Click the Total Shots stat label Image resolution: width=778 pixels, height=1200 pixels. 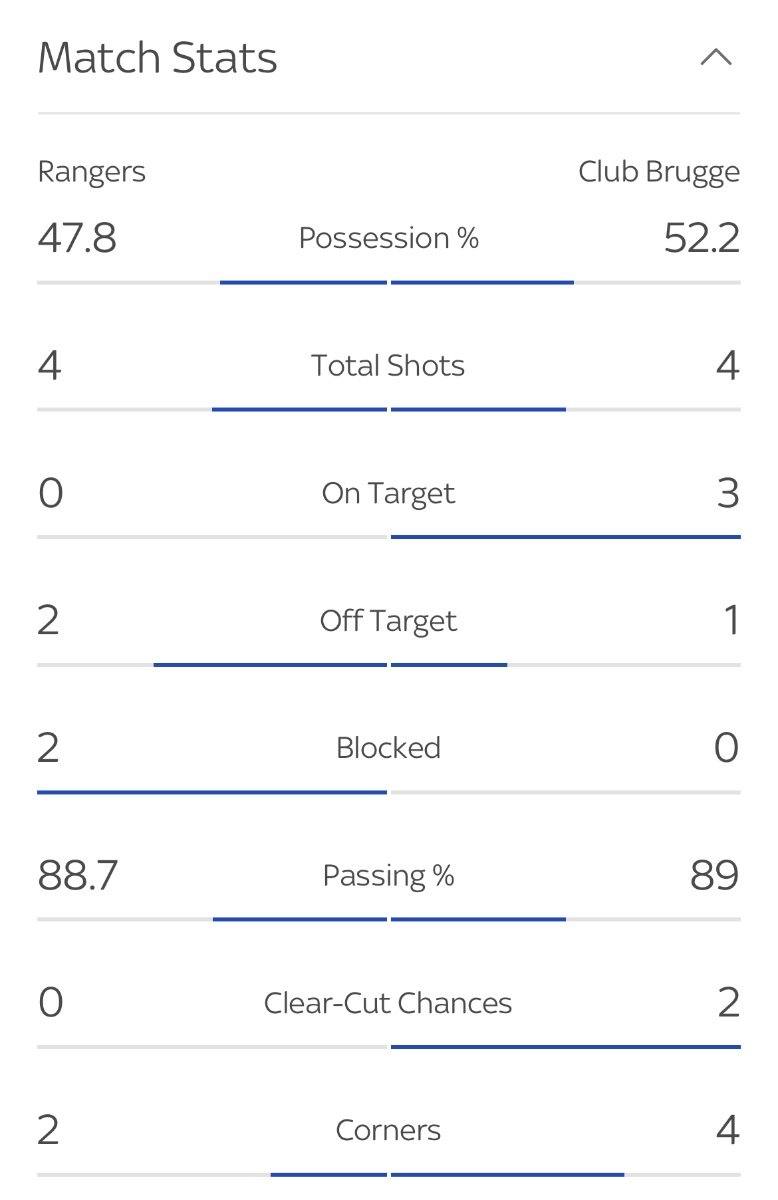coord(388,366)
